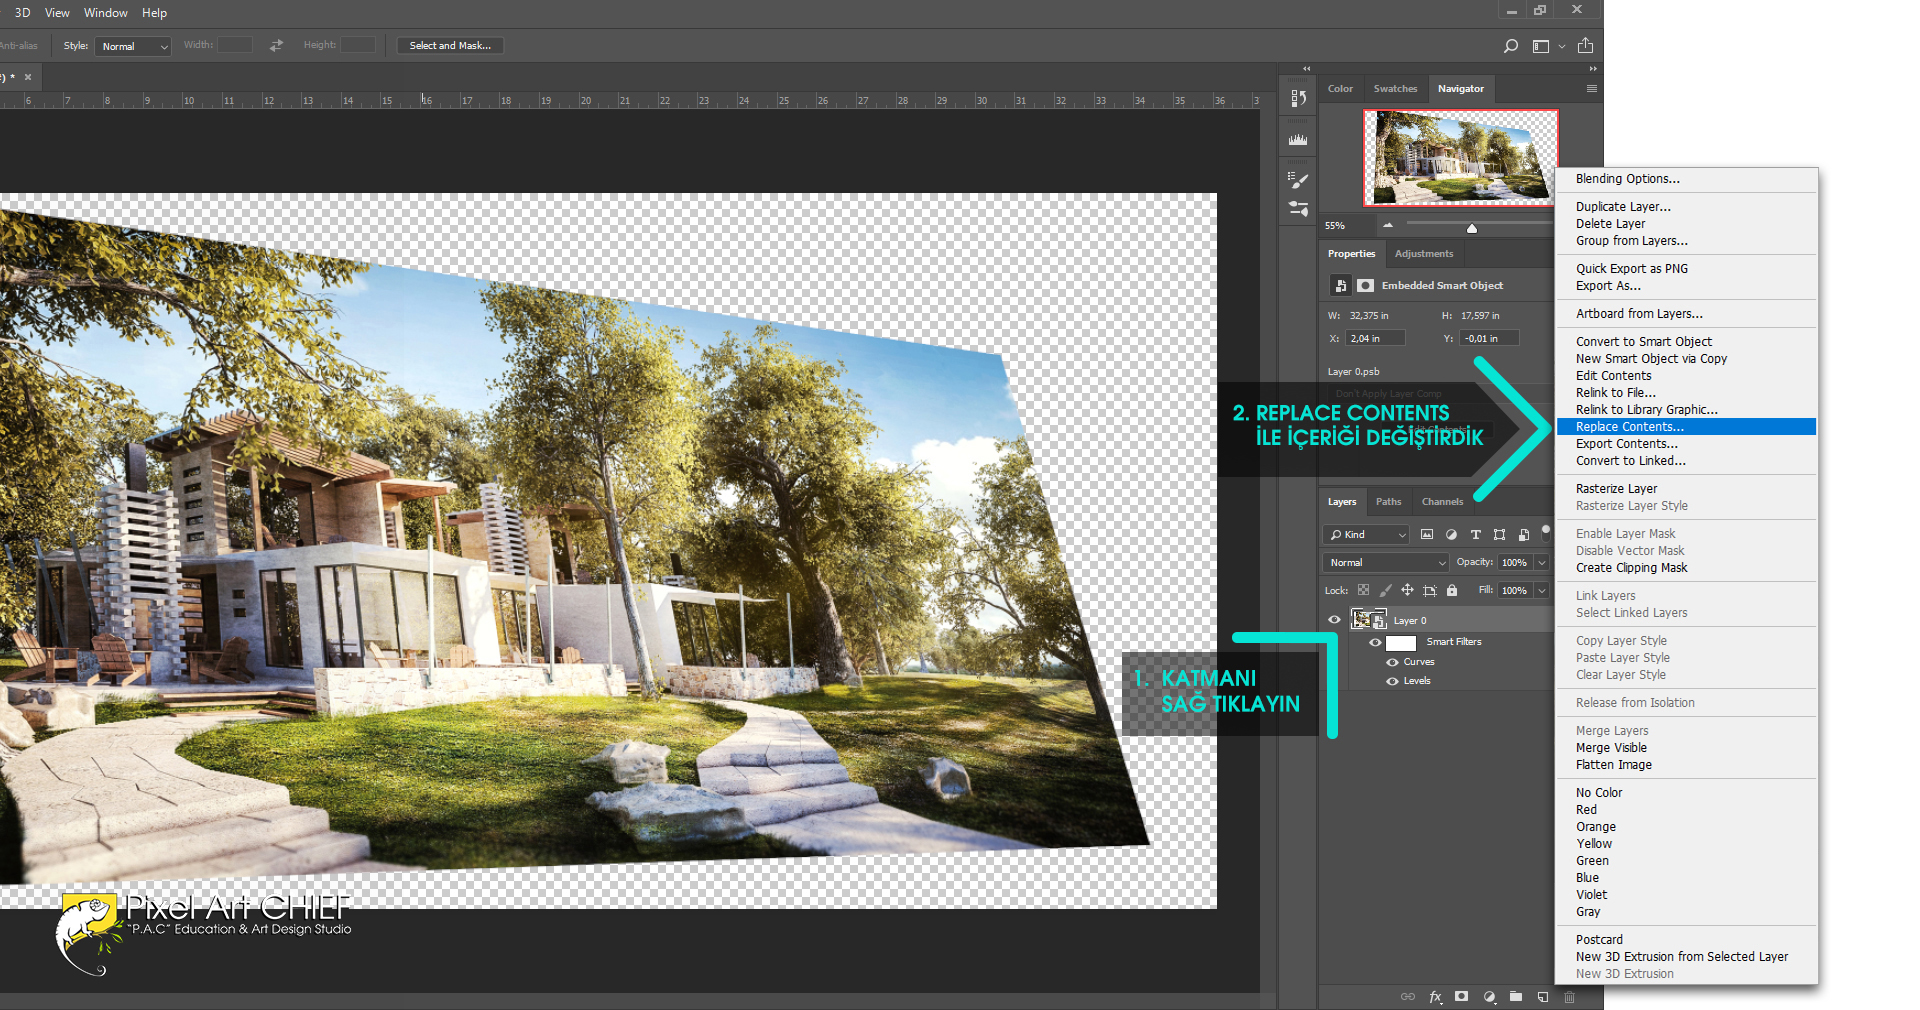Toggle lock all padlock icon
The width and height of the screenshot is (1920, 1010).
(x=1452, y=590)
